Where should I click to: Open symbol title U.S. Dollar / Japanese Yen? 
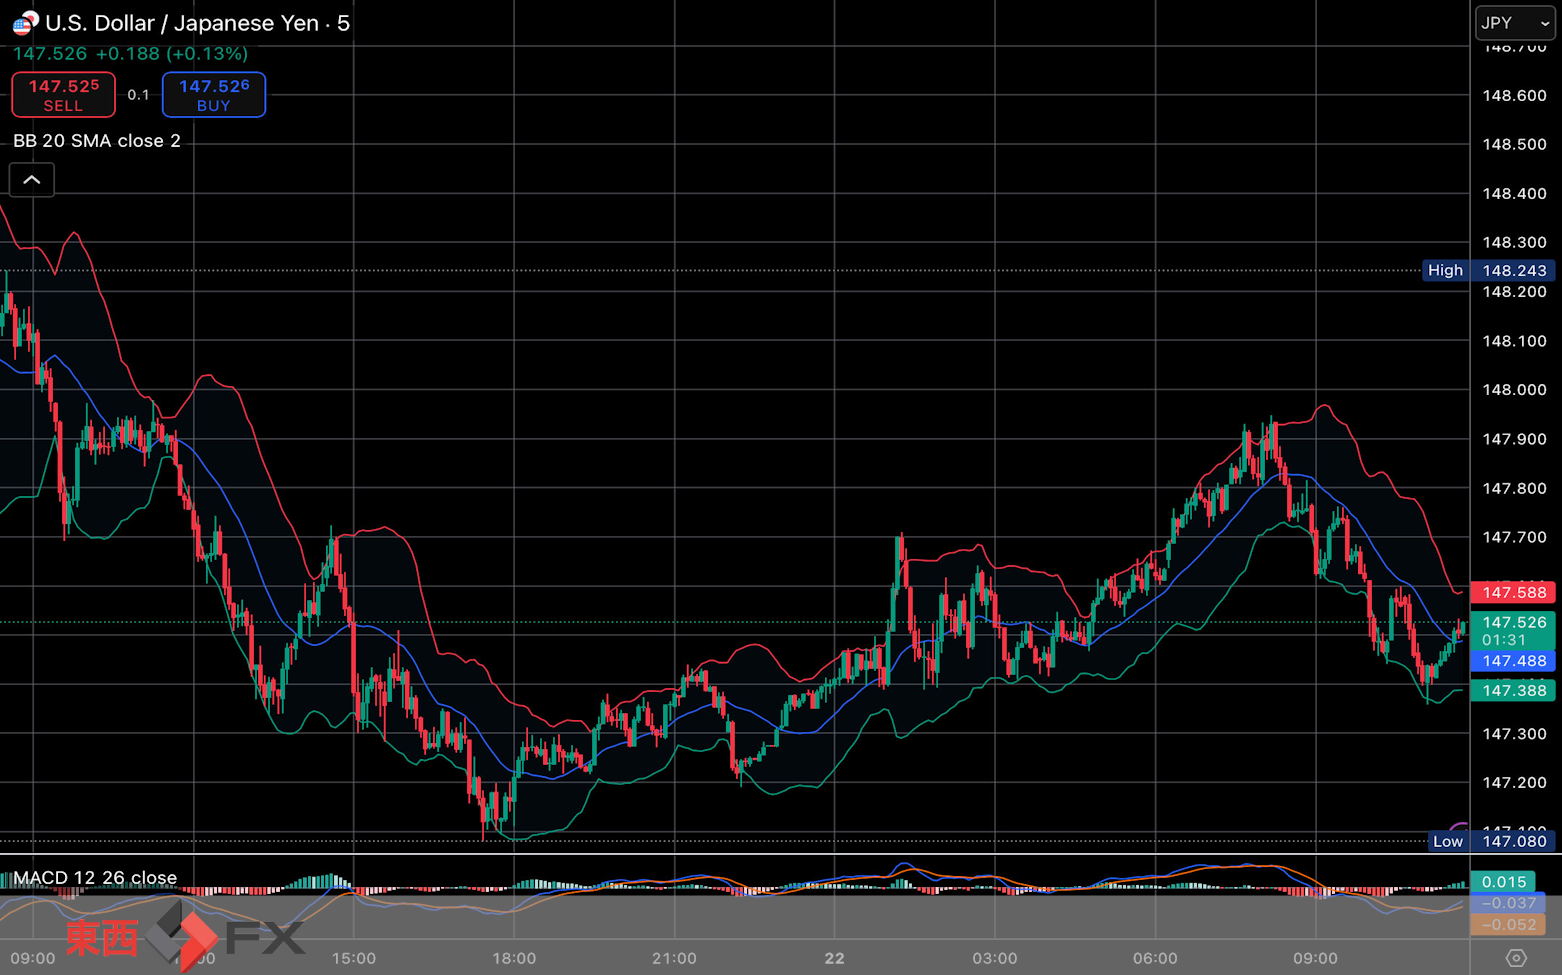(182, 23)
